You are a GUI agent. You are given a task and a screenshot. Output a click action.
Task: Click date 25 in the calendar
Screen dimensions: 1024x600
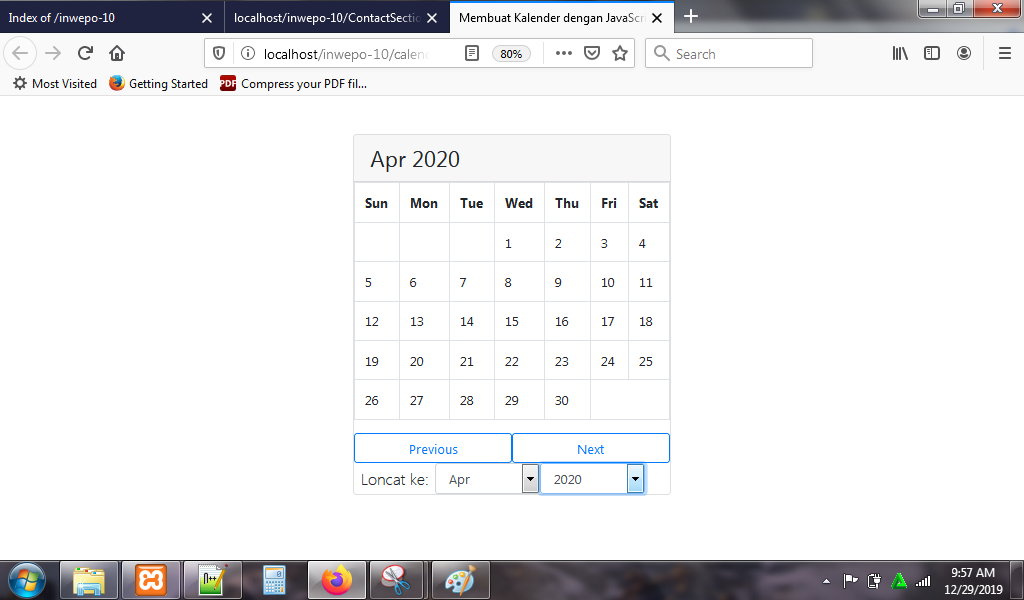pos(646,362)
